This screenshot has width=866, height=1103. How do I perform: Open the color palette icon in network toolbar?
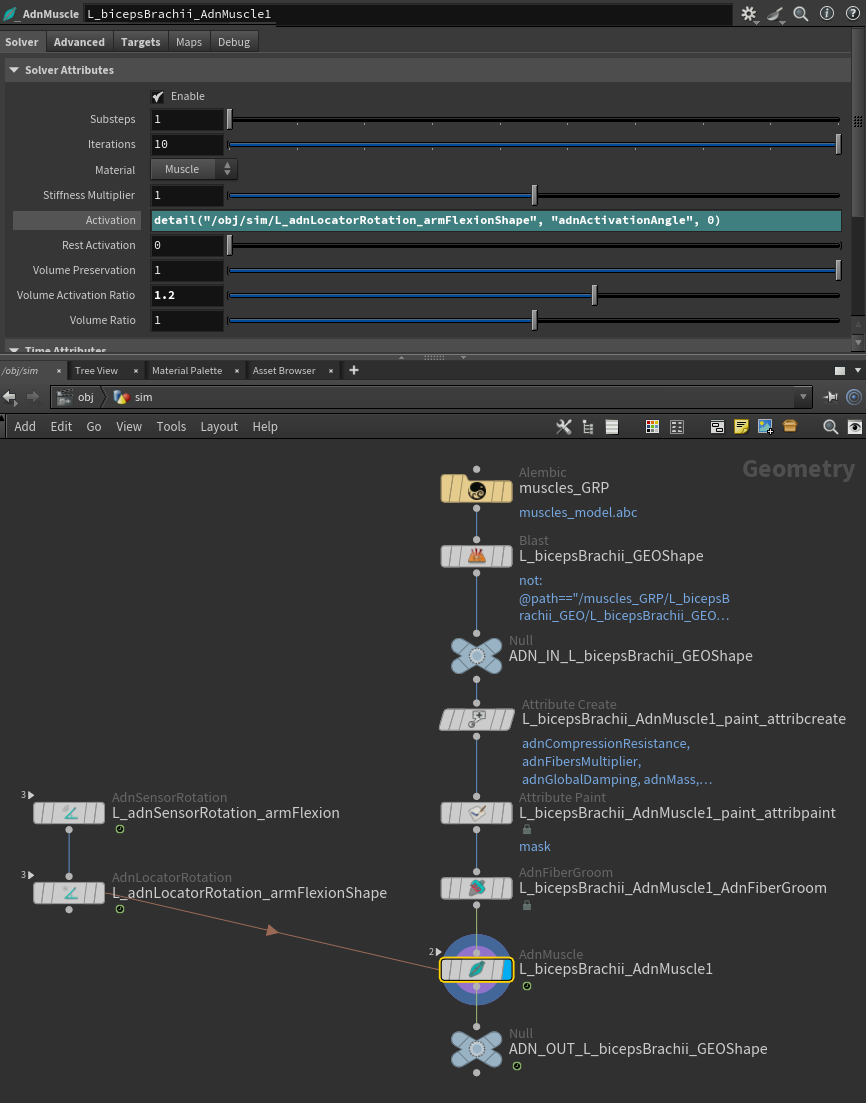click(652, 426)
